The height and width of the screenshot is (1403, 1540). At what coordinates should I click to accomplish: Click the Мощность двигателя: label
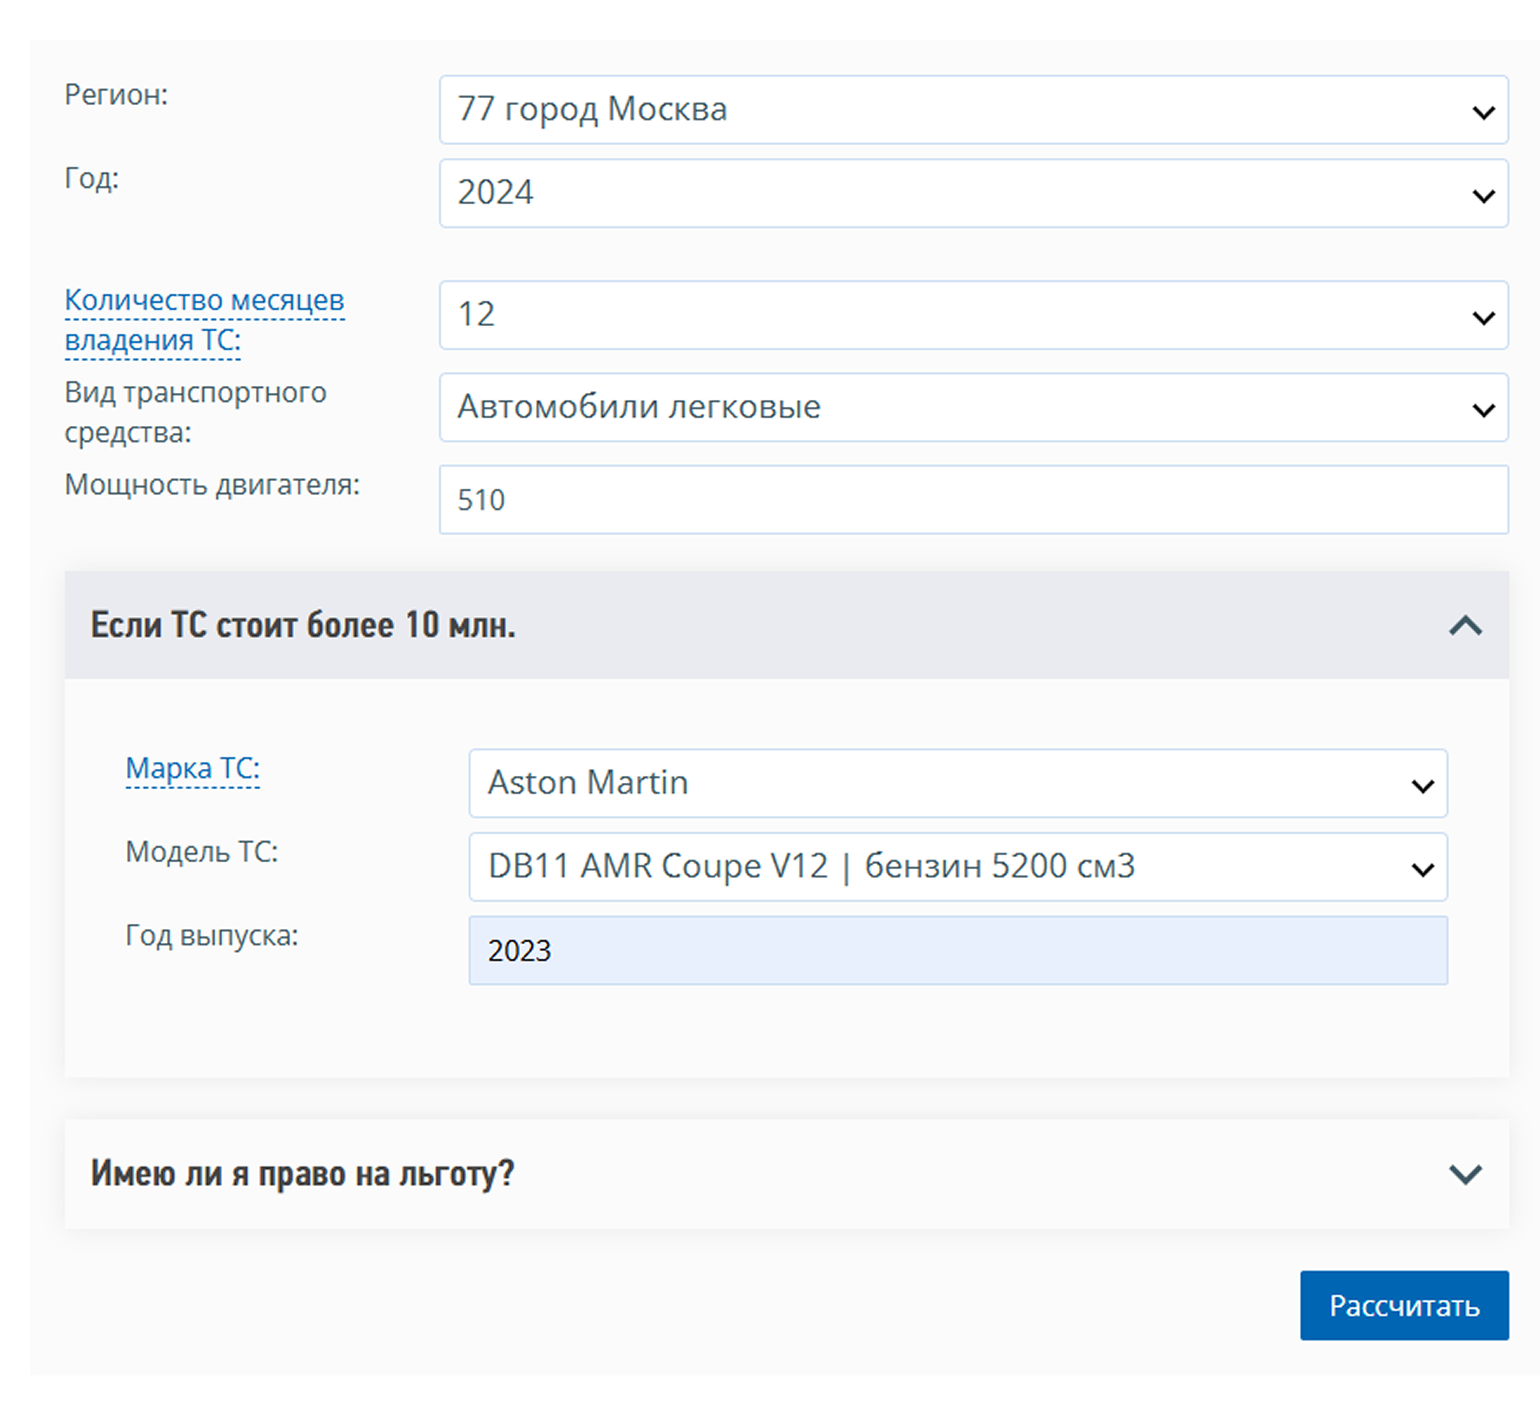coord(212,485)
